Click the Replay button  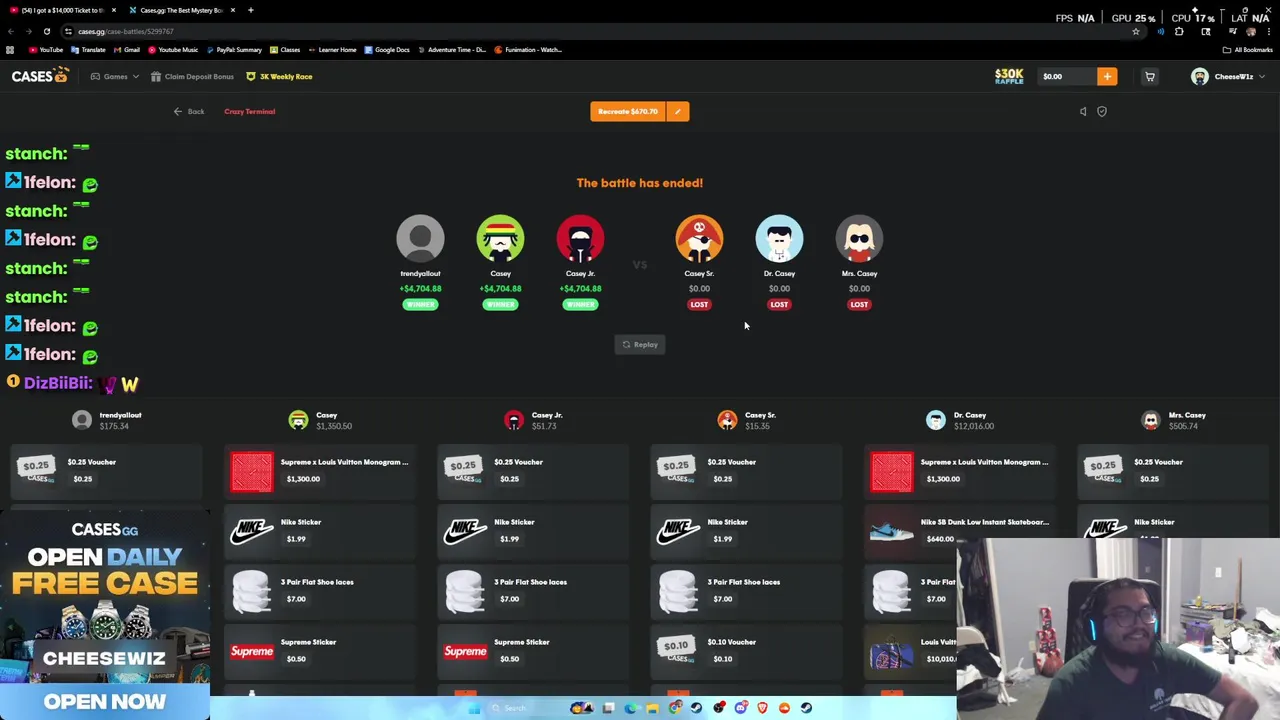640,344
